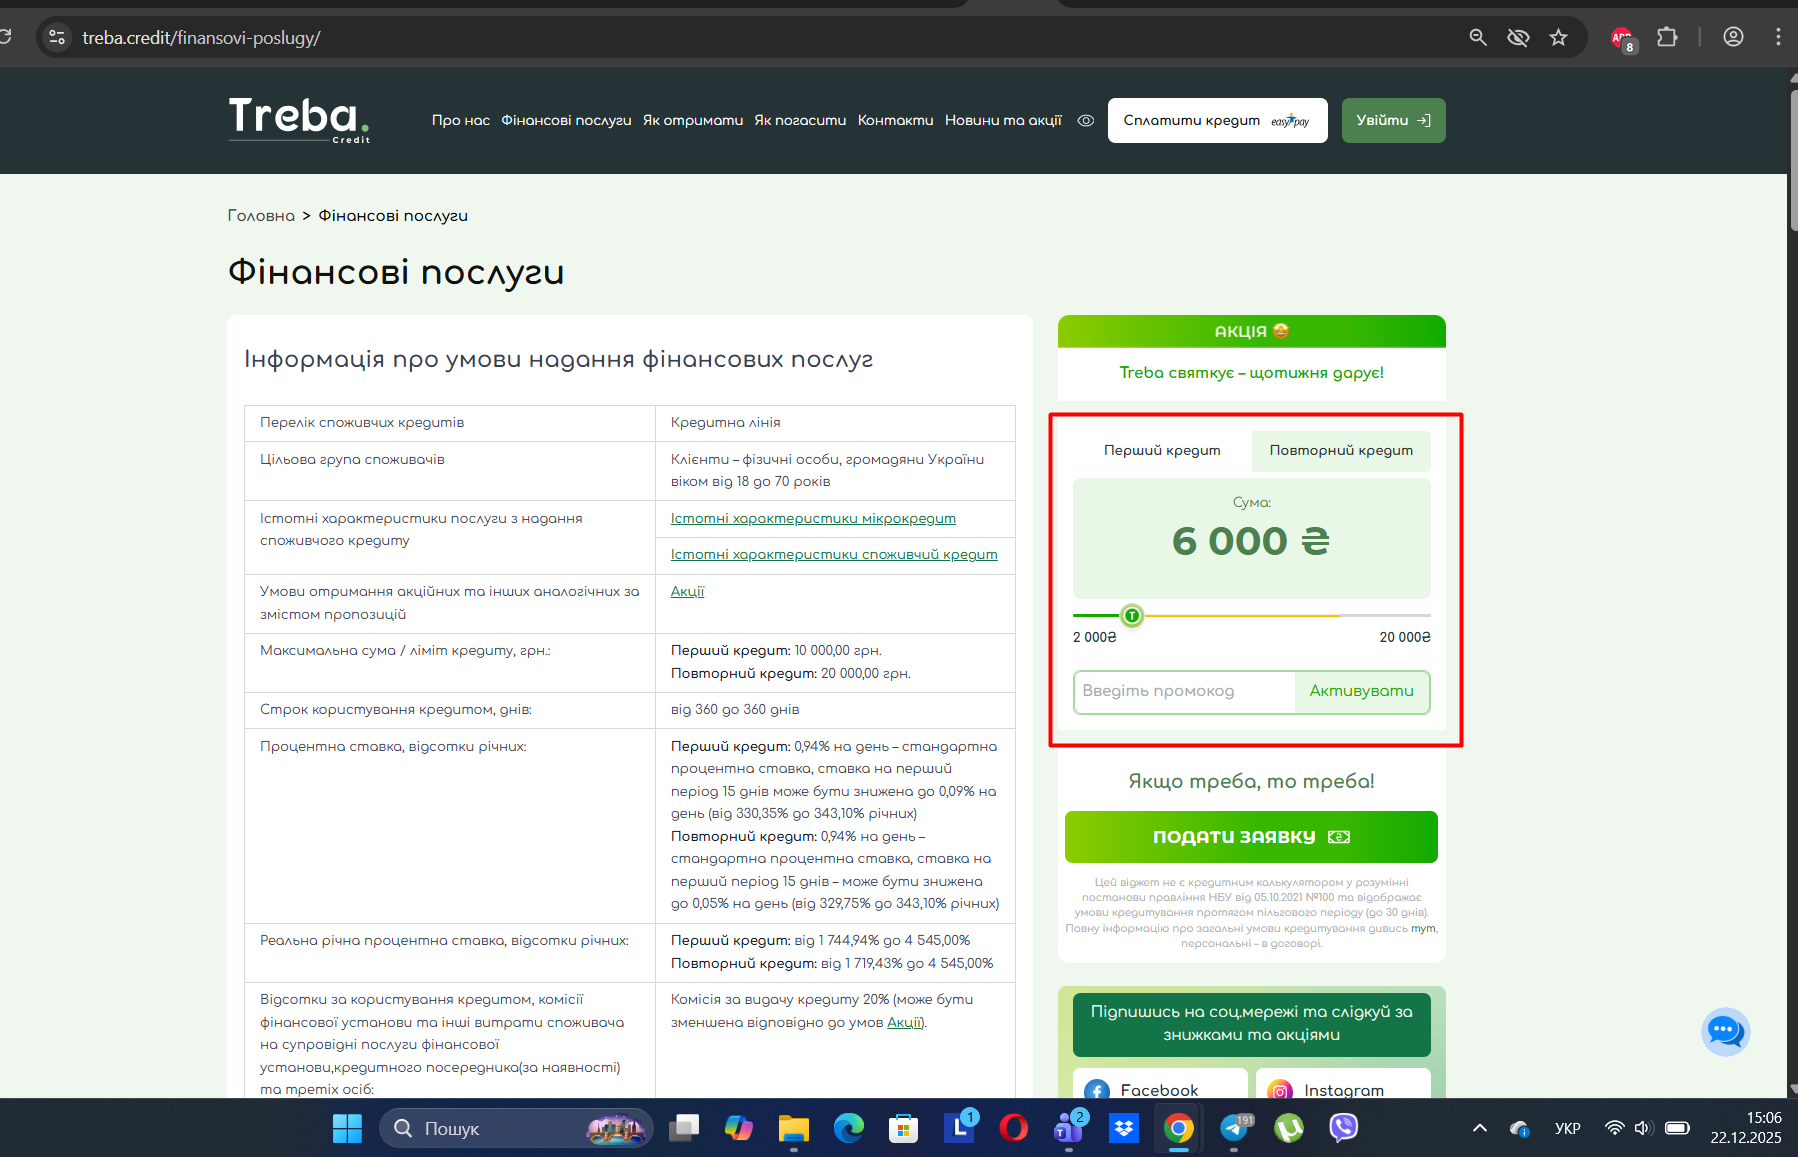Switch to Telegram on the taskbar
Image resolution: width=1798 pixels, height=1157 pixels.
coord(1234,1128)
